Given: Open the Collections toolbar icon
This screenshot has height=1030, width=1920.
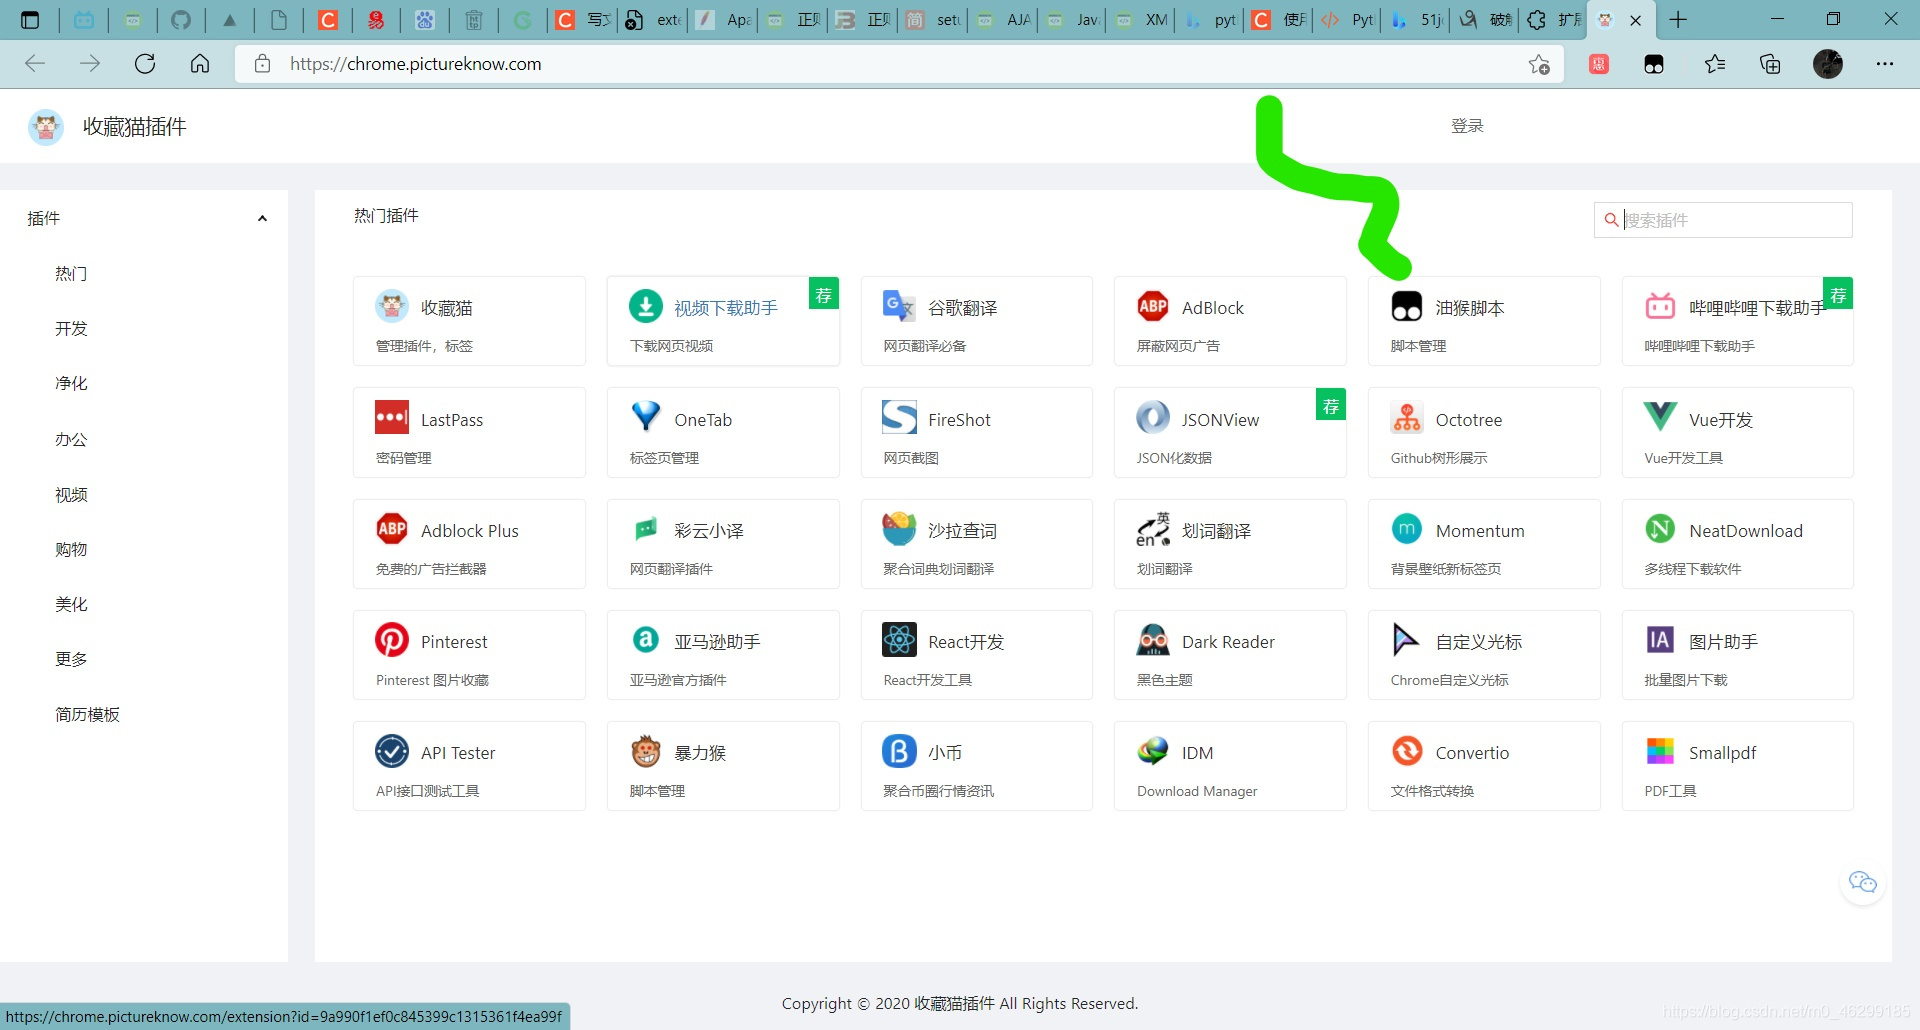Looking at the screenshot, I should (1770, 64).
